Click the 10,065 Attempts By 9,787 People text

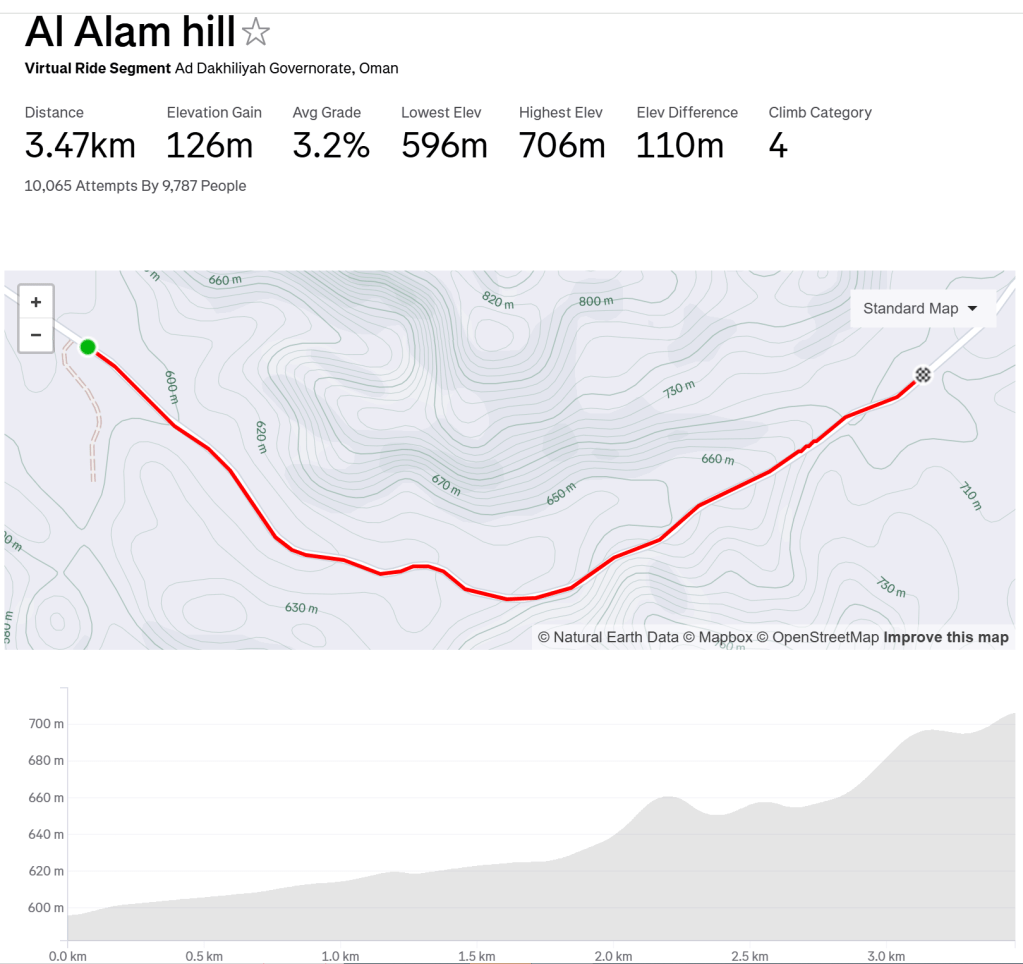point(135,186)
